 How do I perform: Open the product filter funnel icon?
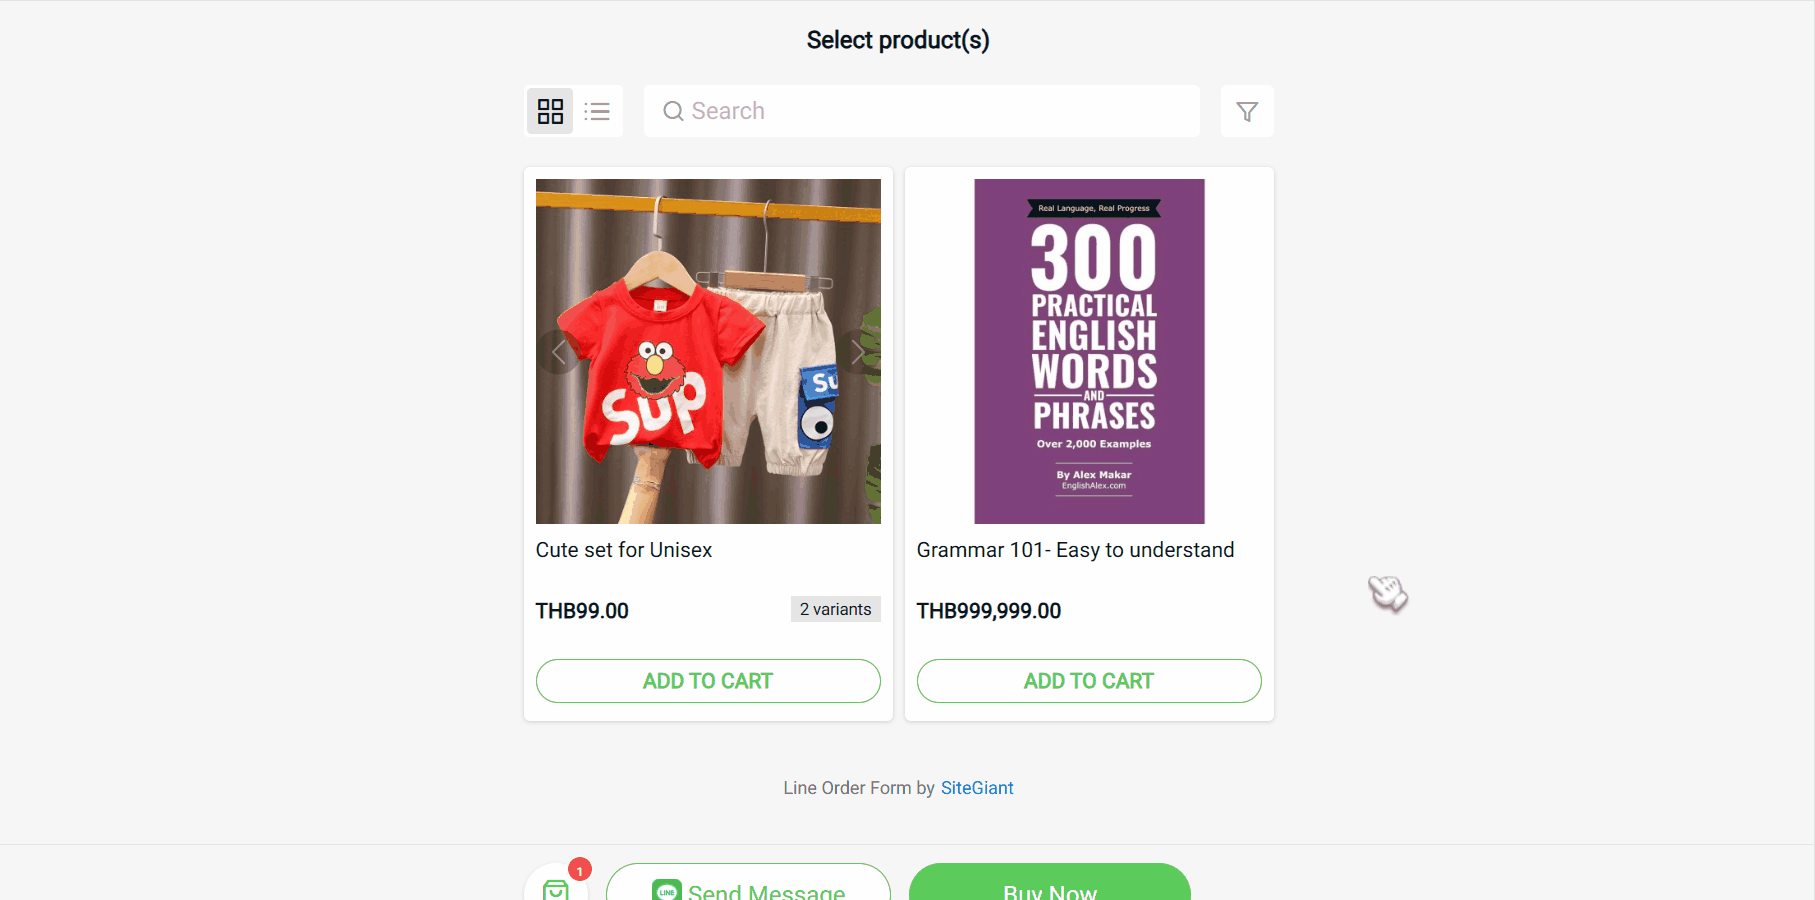click(1246, 111)
